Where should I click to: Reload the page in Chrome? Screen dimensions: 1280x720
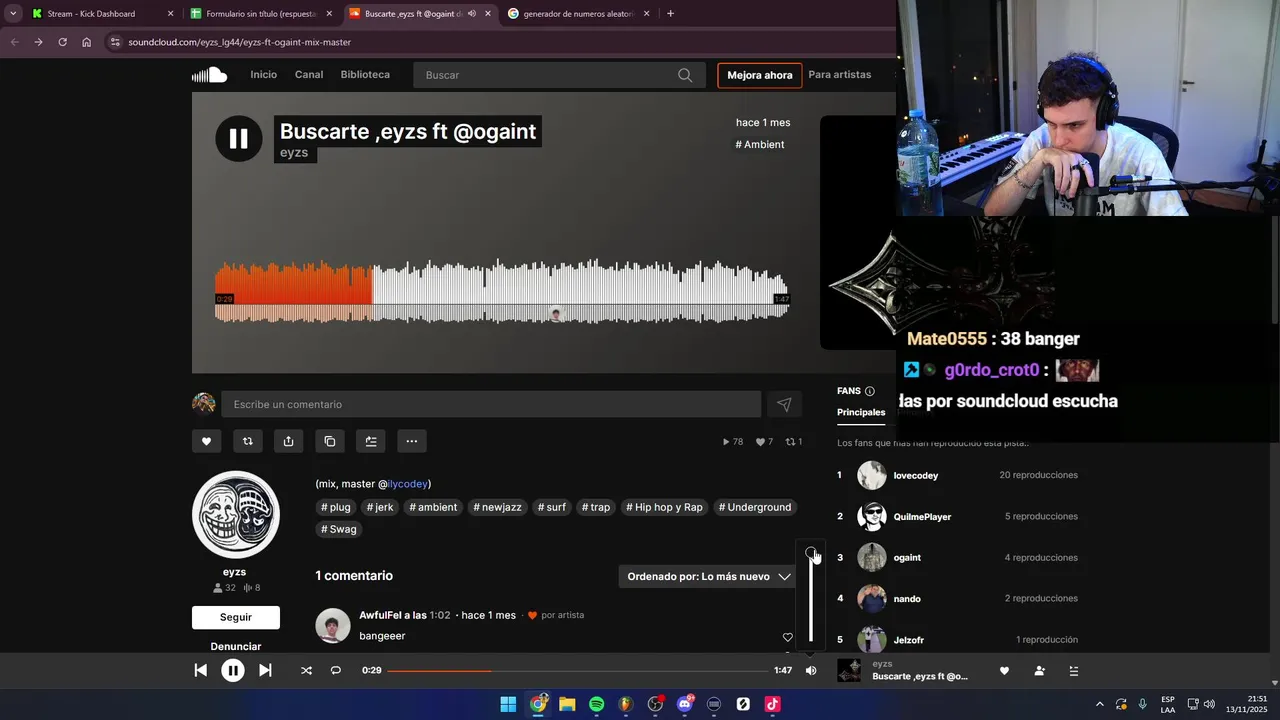62,42
